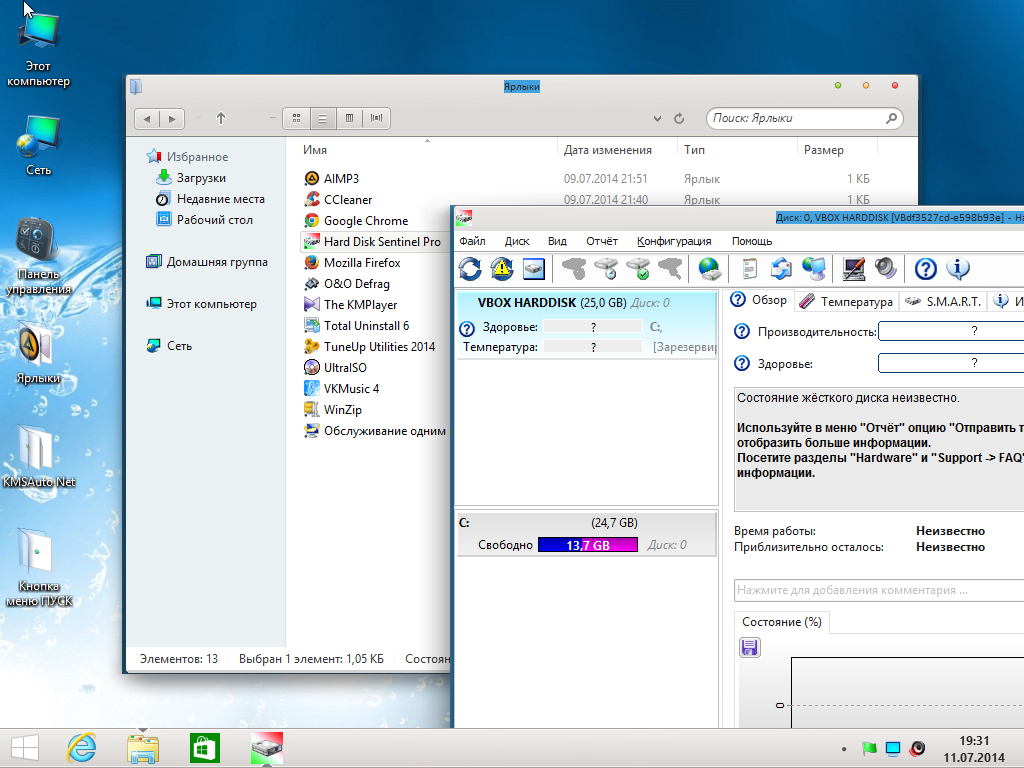The width and height of the screenshot is (1024, 768).
Task: Open the Конфигурация menu
Action: (674, 241)
